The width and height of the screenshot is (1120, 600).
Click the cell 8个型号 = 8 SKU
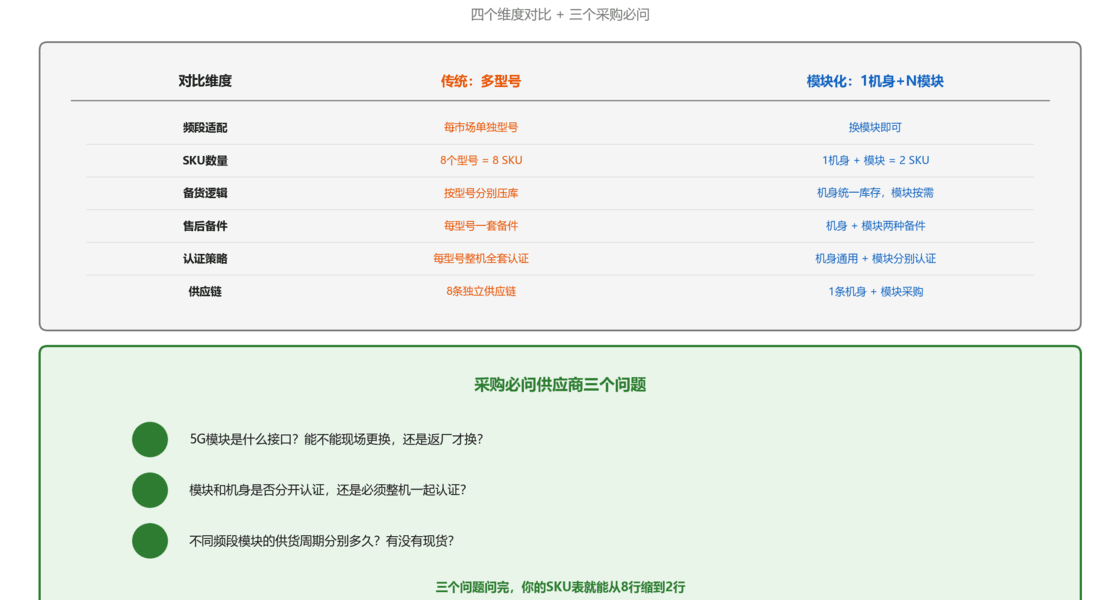481,161
